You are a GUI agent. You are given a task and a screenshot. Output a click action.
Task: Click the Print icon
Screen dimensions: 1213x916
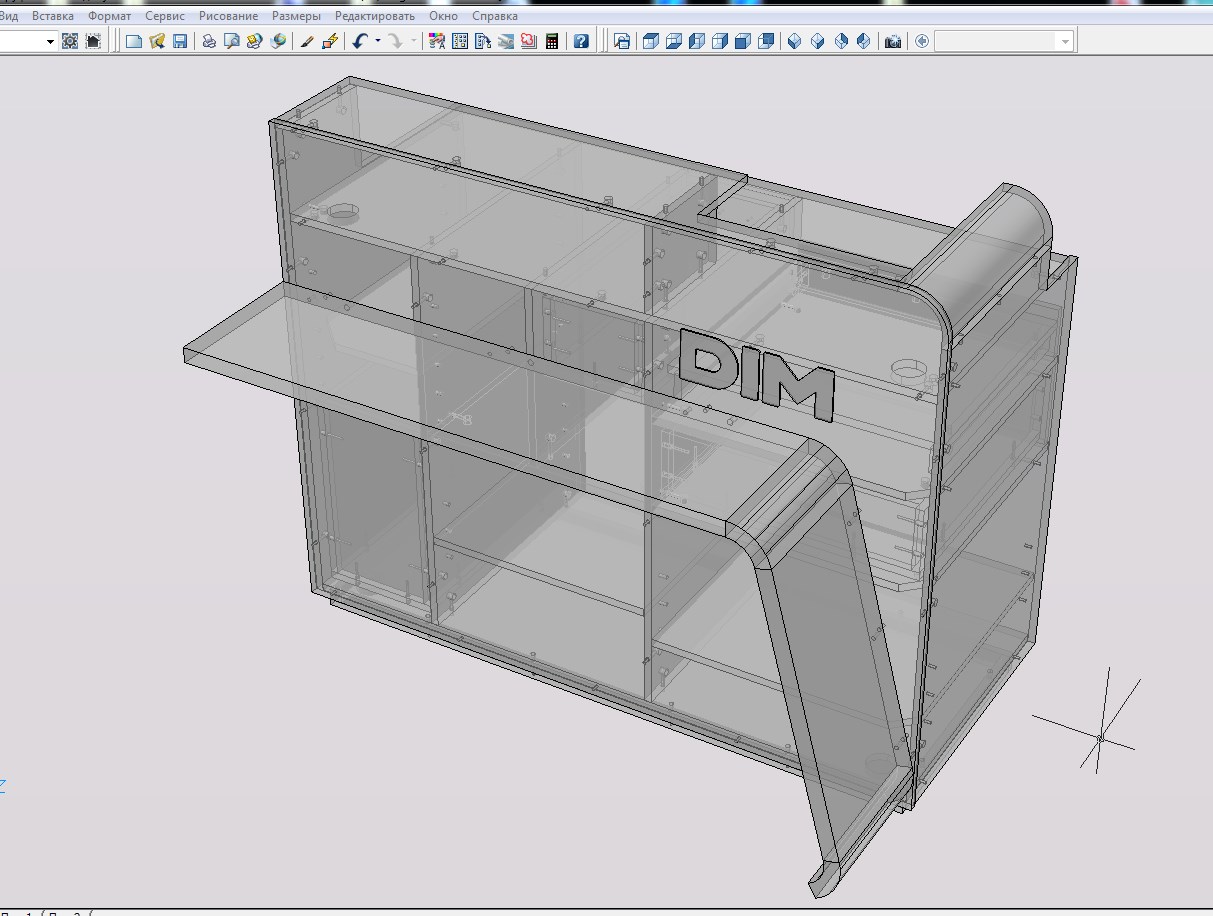click(x=209, y=41)
